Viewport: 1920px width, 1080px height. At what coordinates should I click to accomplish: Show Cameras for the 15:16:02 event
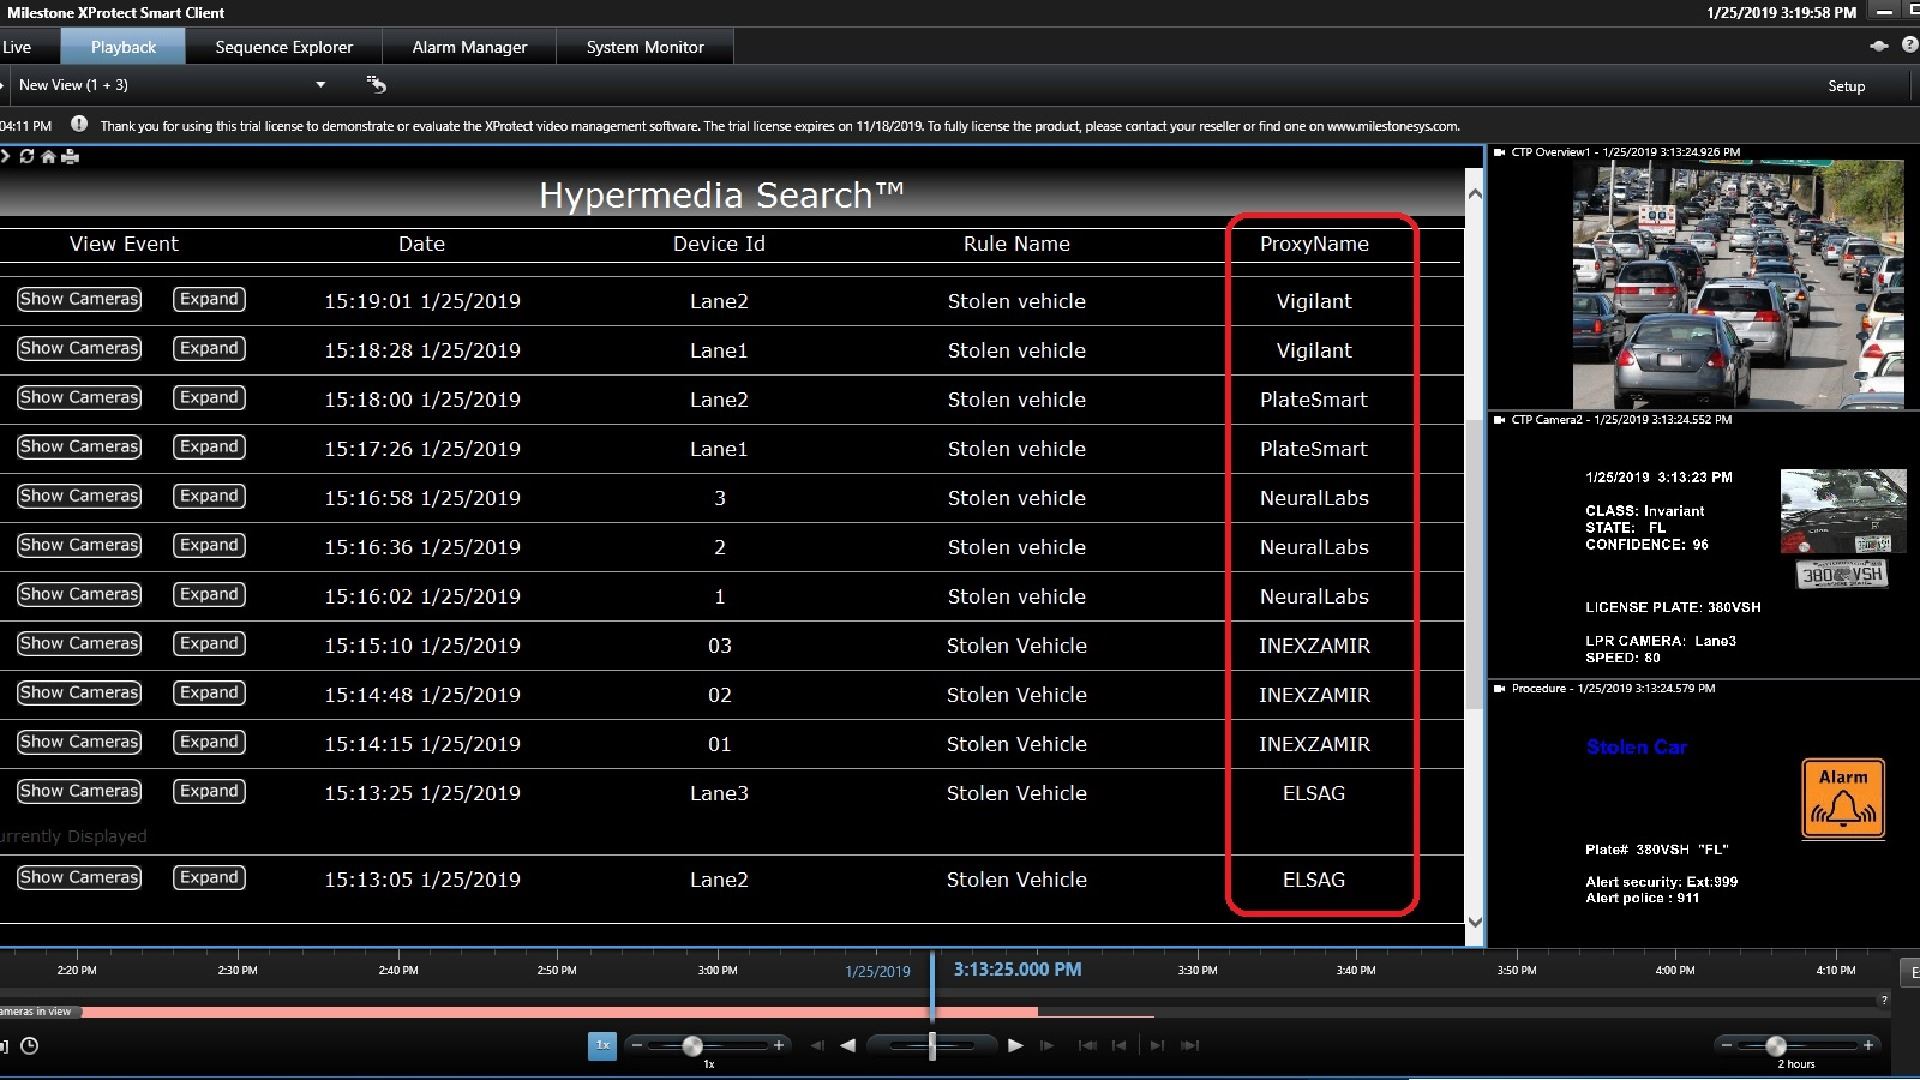(79, 594)
